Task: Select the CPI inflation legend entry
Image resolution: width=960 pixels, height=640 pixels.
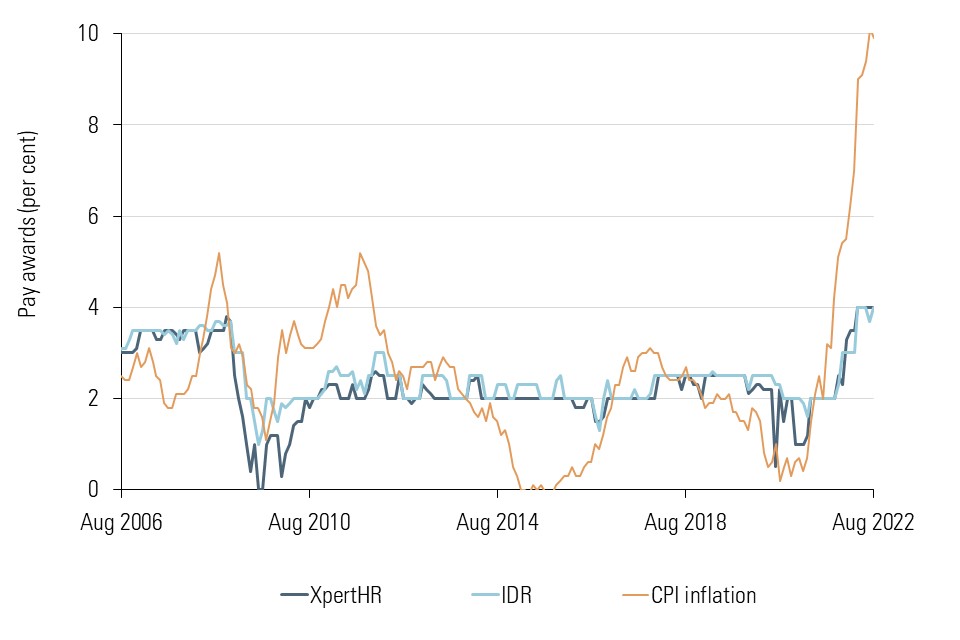Action: pyautogui.click(x=689, y=595)
